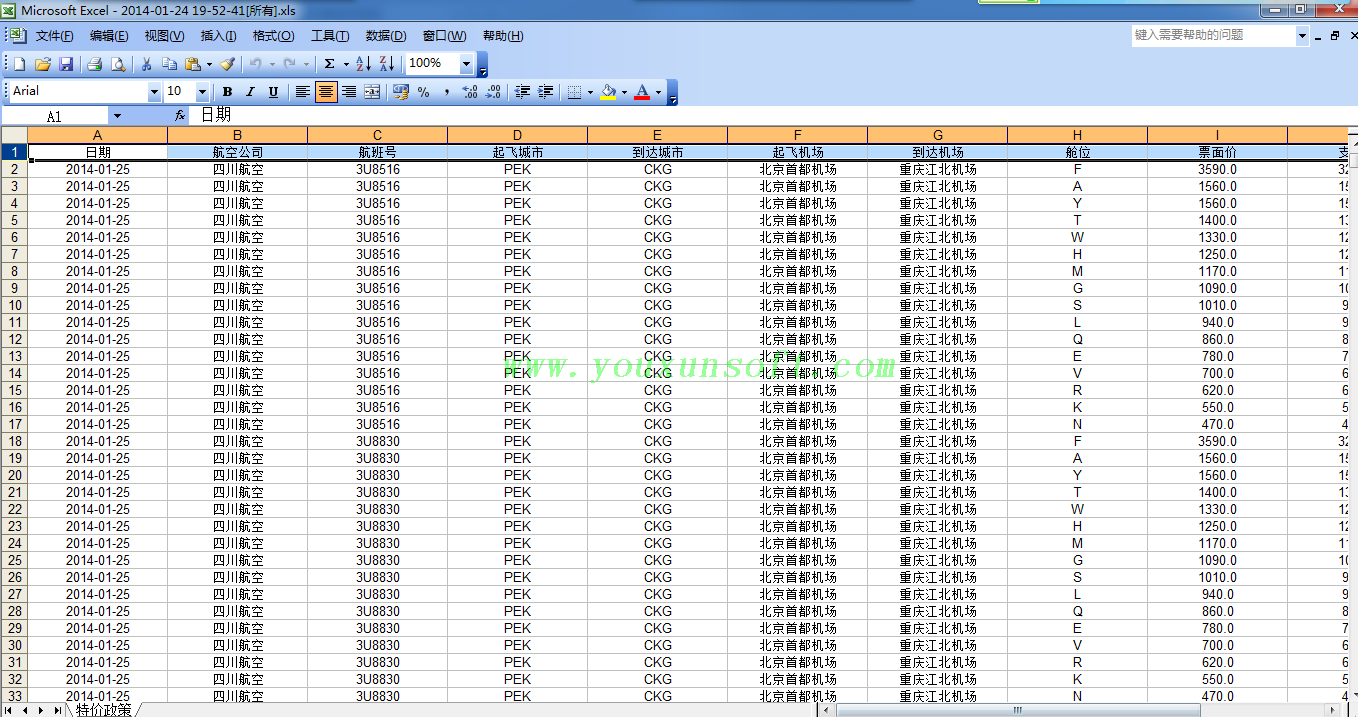Screen dimensions: 1358x717
Task: Click the Select All corner button
Action: (14, 135)
